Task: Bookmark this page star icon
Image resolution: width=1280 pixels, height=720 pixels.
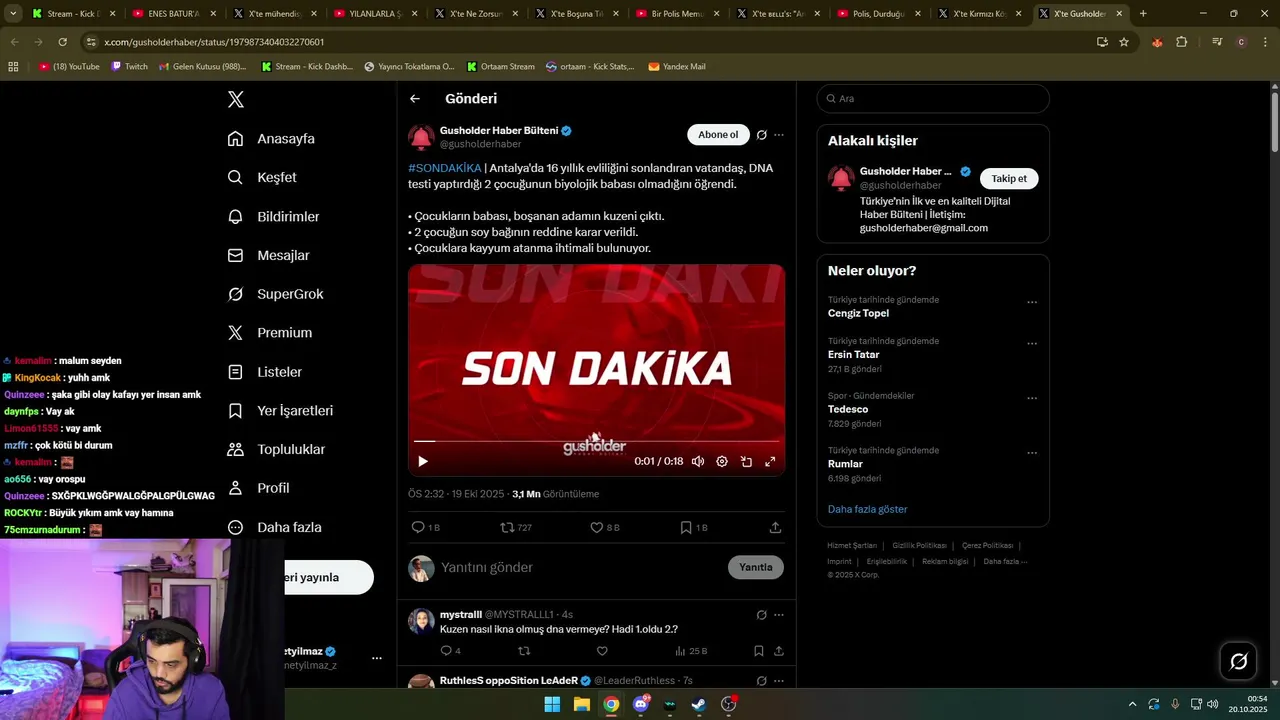Action: 1124,42
